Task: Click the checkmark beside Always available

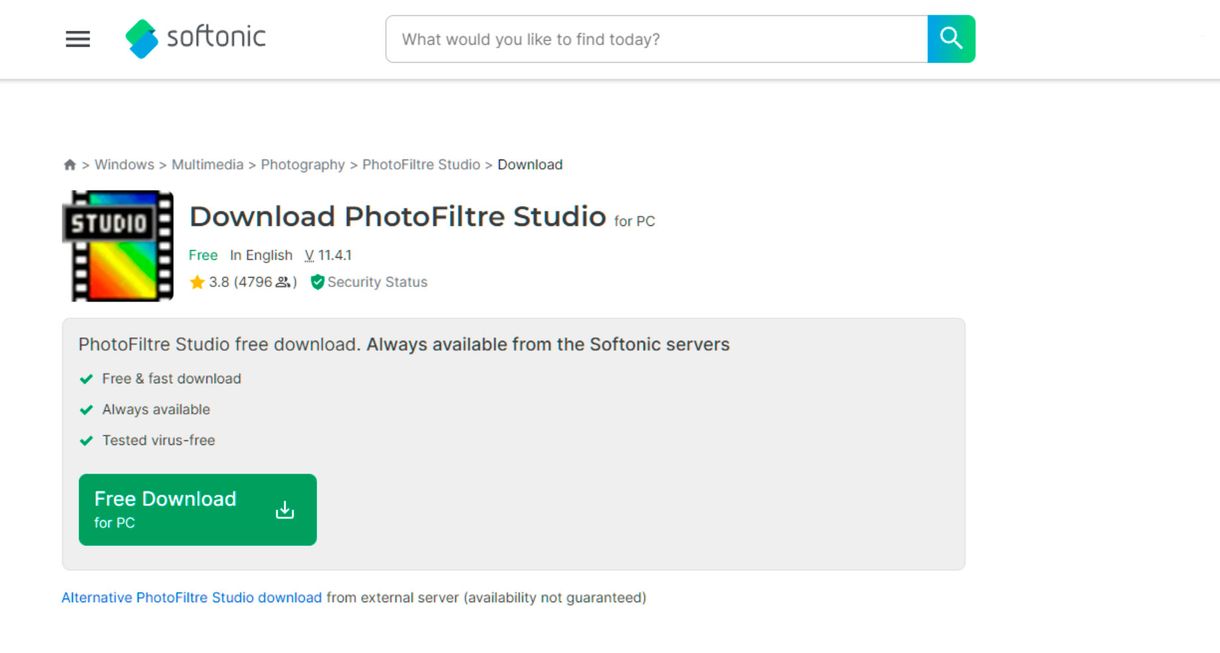Action: coord(86,409)
